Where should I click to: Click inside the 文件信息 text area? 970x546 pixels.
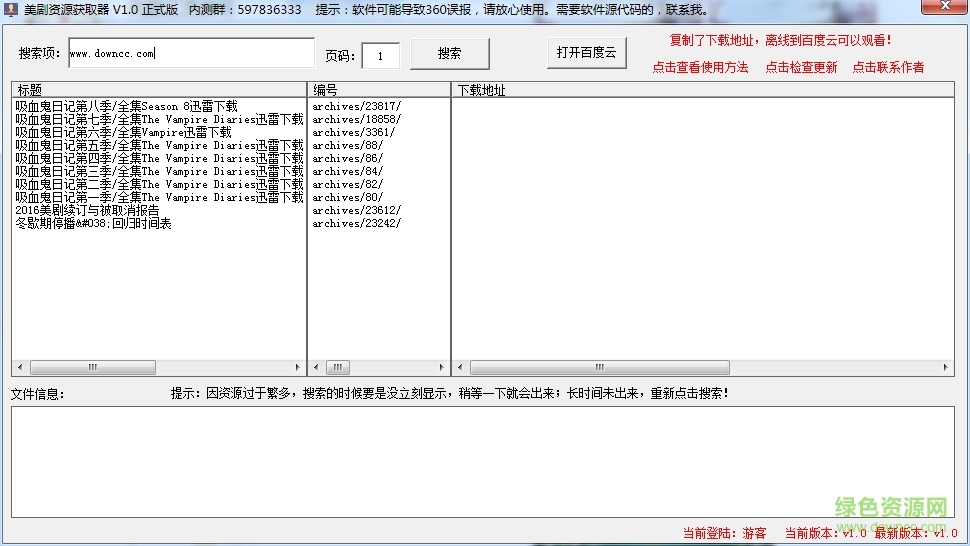tap(482, 461)
